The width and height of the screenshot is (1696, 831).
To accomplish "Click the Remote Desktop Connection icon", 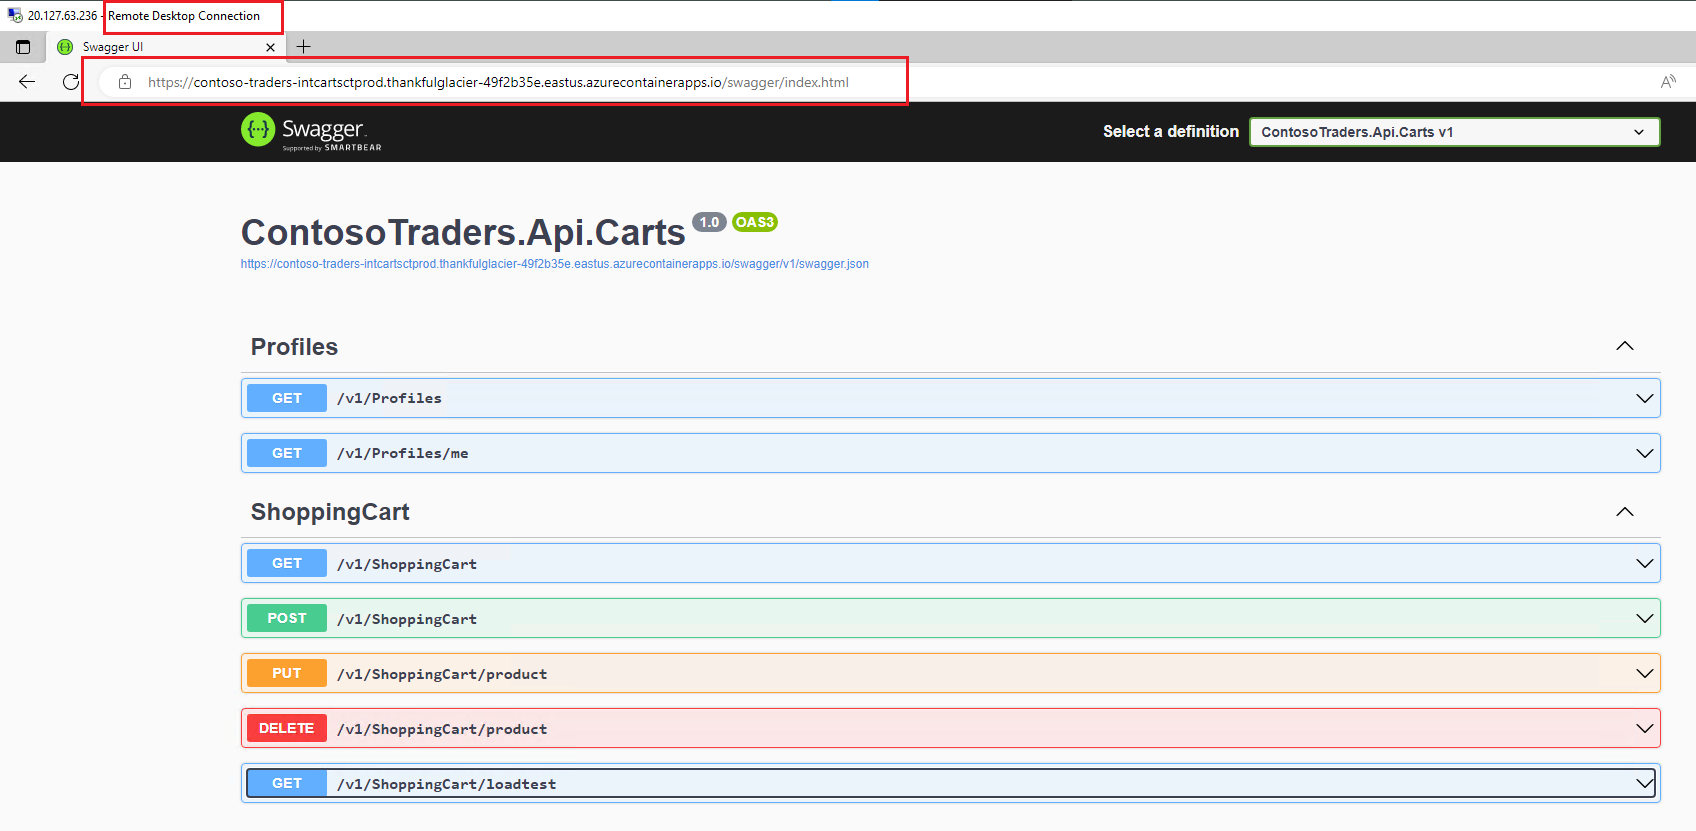I will point(15,15).
